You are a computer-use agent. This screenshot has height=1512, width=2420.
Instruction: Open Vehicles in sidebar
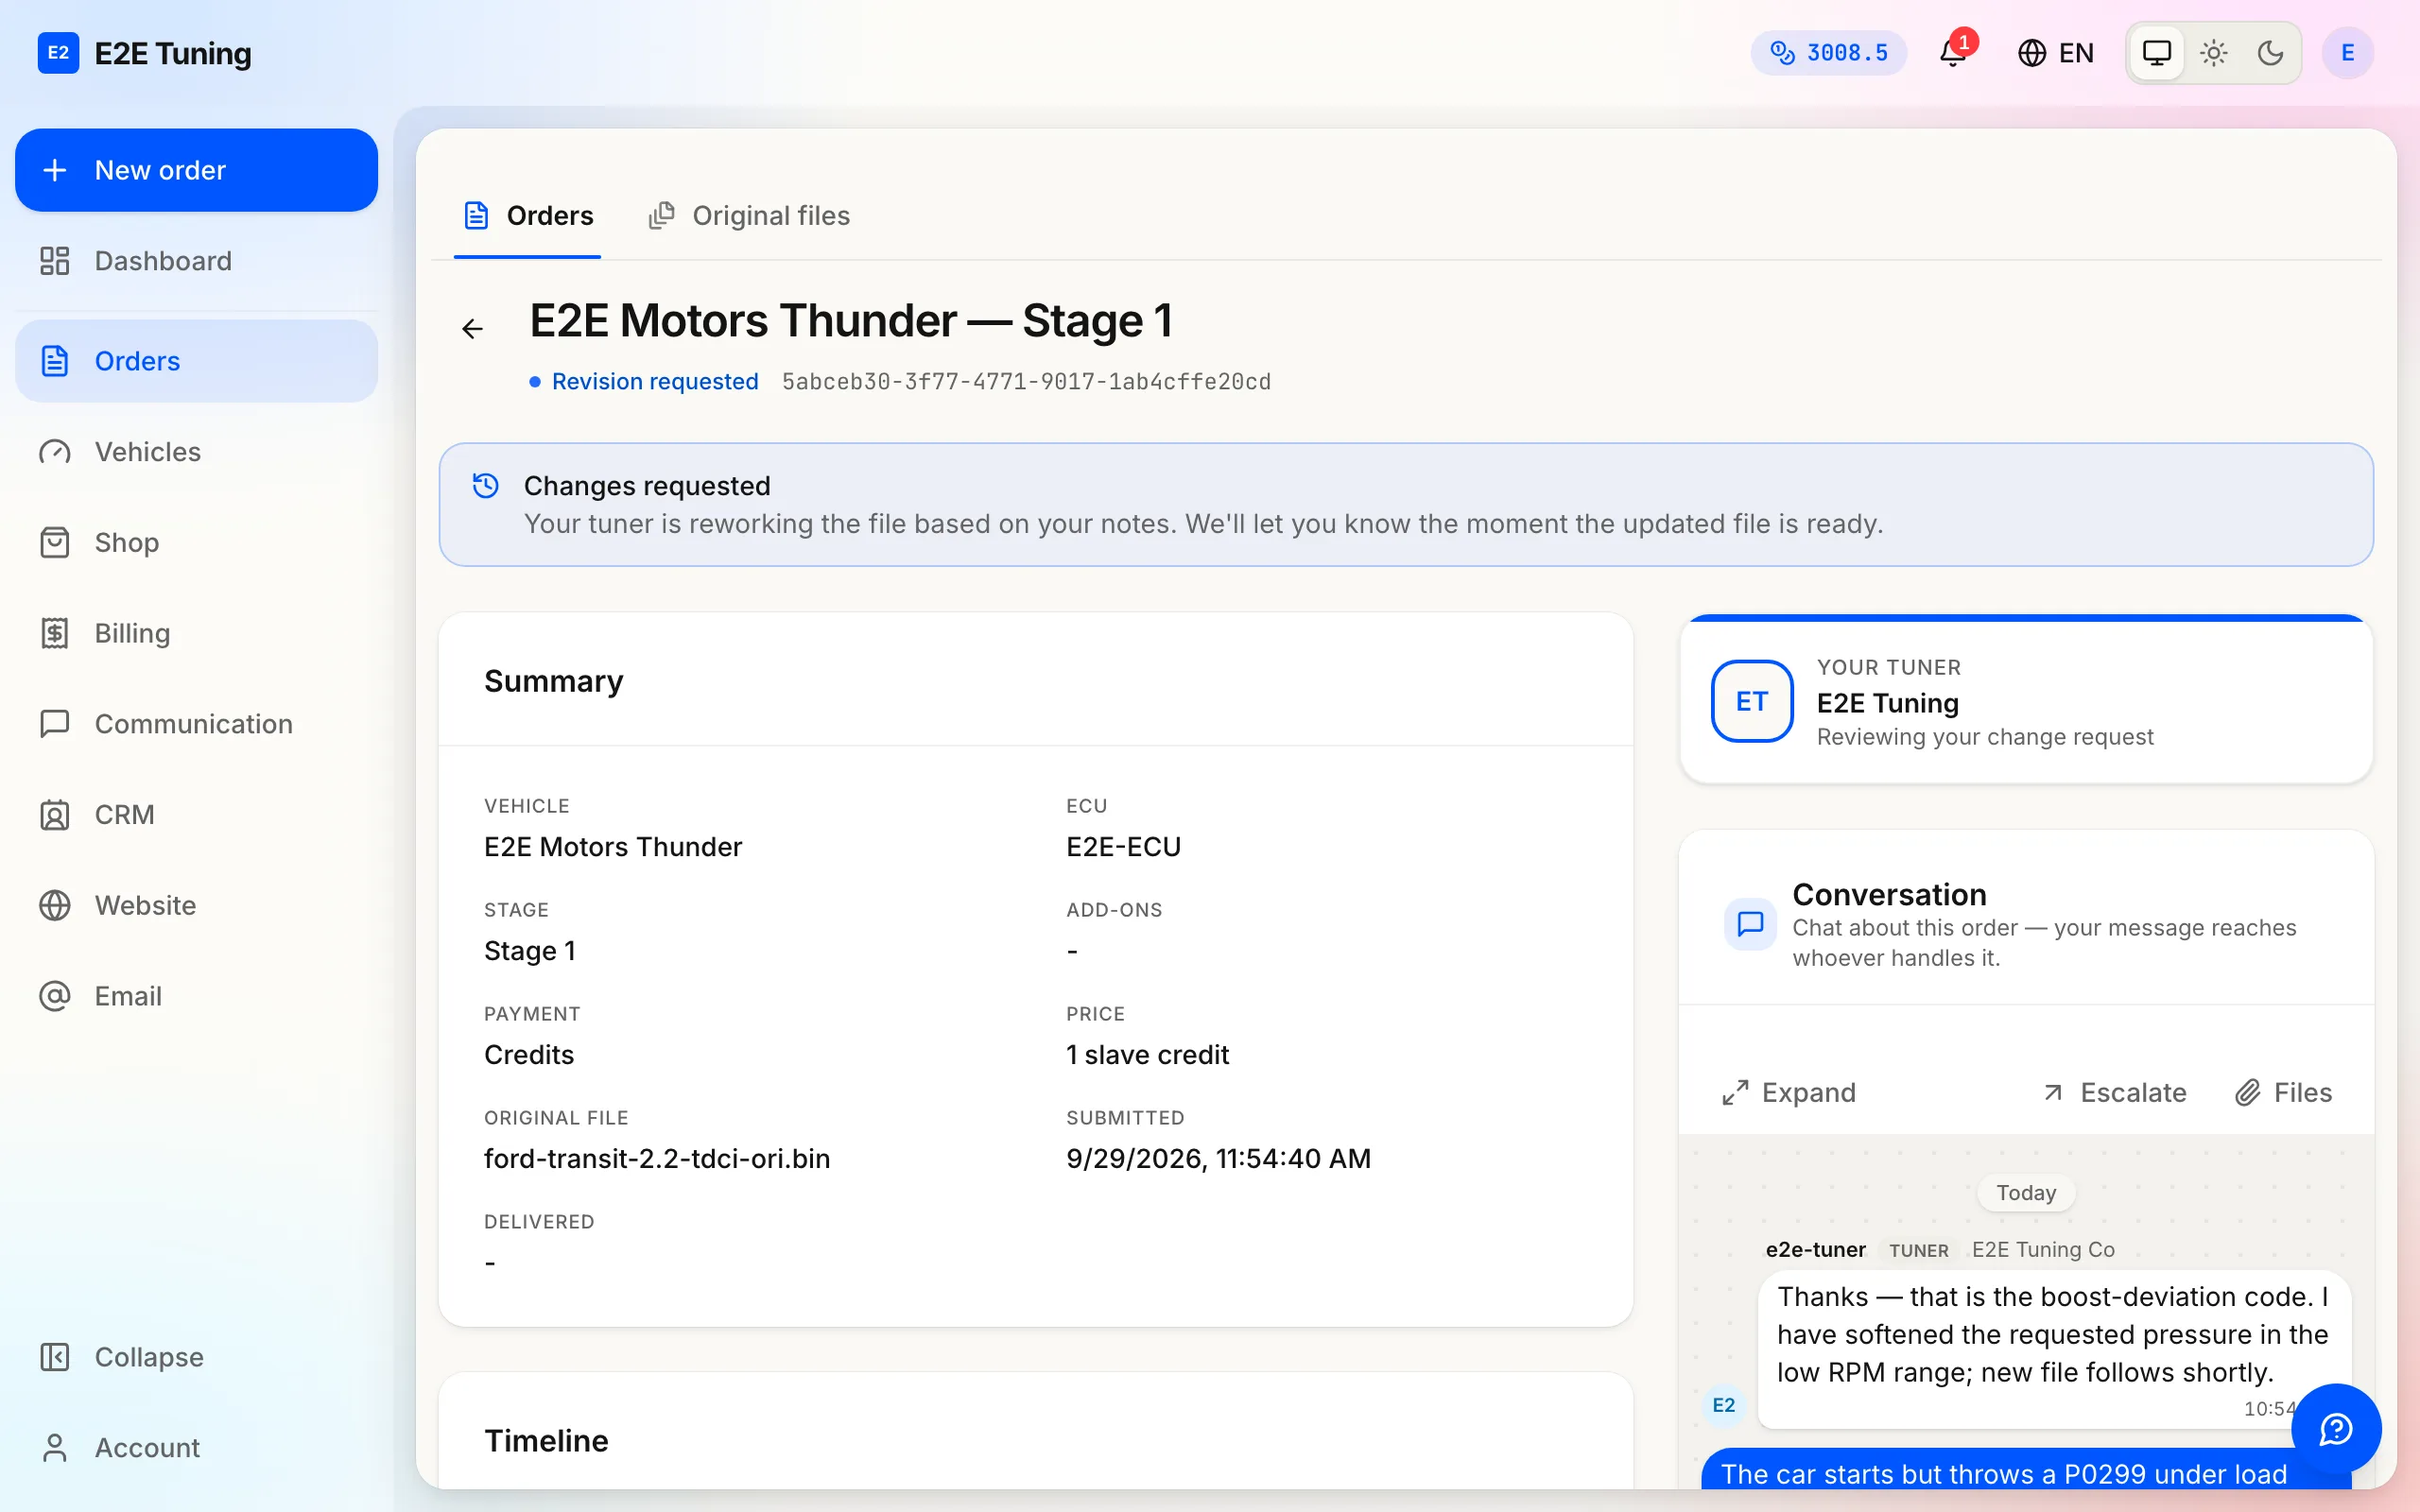[x=197, y=452]
